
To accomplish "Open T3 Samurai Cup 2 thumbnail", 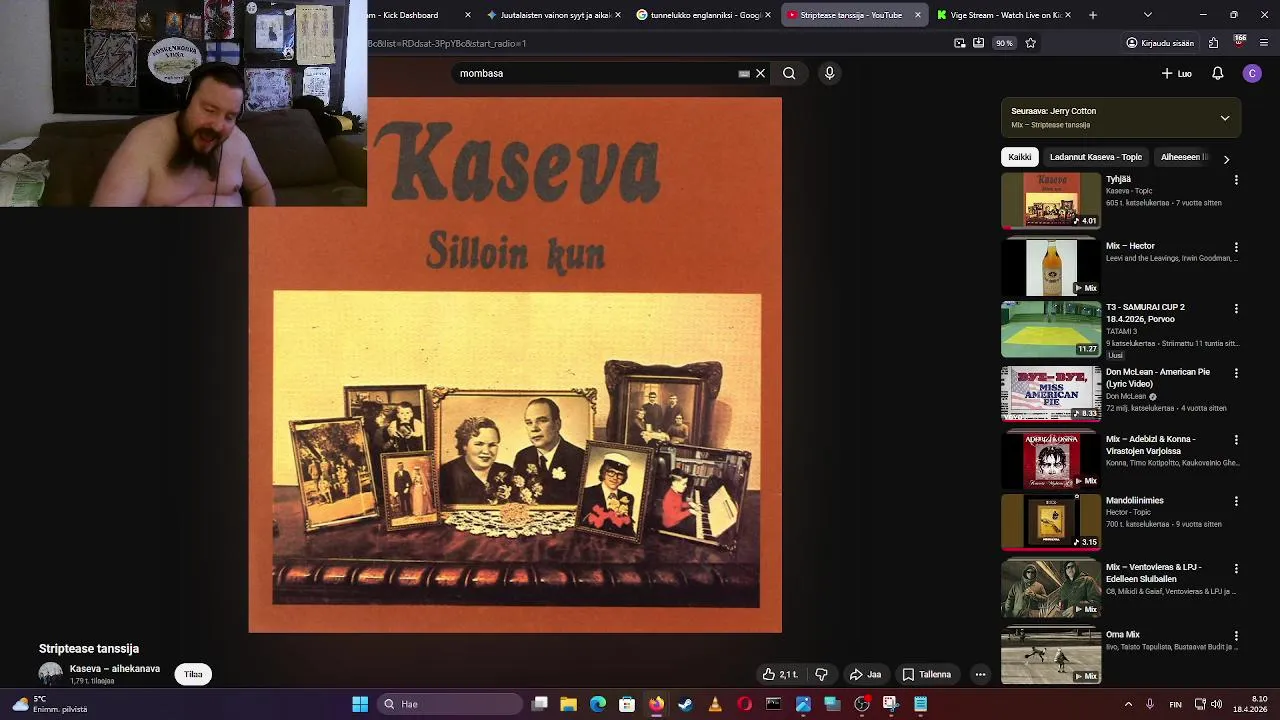I will coord(1051,329).
